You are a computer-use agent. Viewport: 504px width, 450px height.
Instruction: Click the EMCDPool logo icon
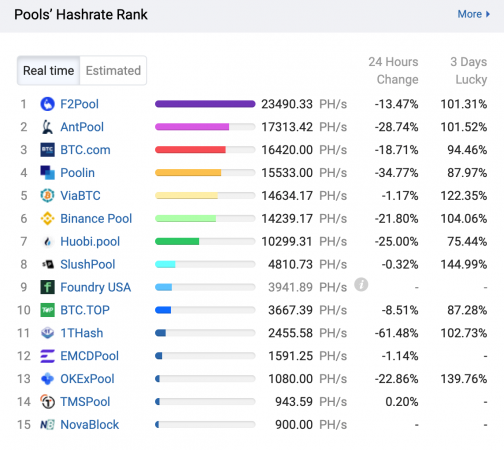click(47, 356)
